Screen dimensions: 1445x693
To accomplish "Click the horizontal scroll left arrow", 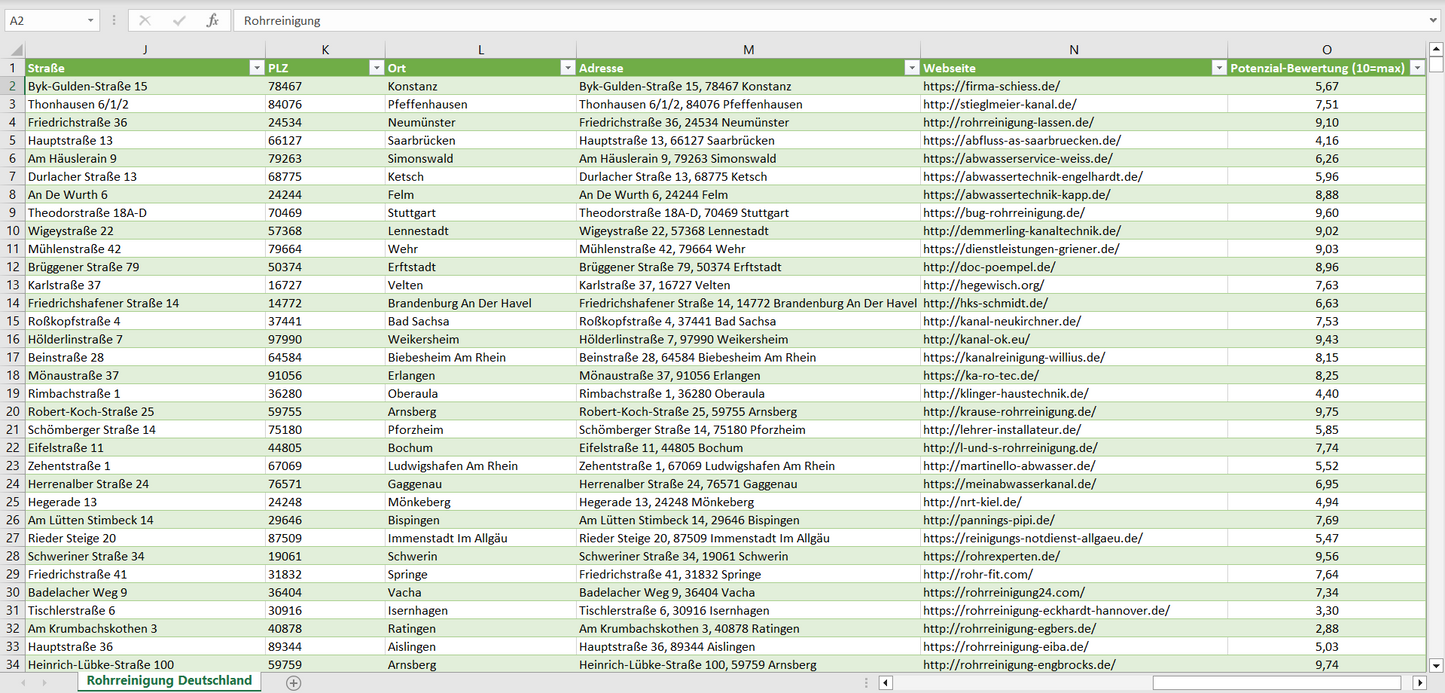I will coord(885,683).
